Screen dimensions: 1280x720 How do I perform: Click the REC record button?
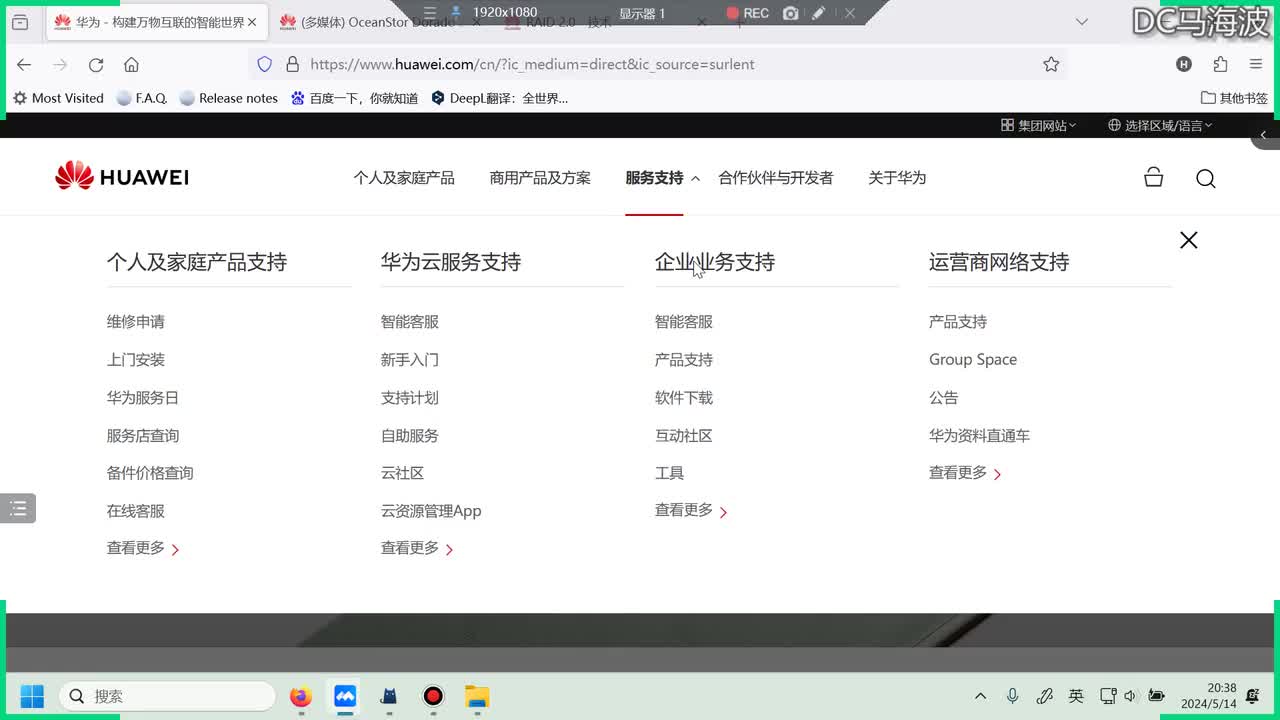[x=747, y=13]
